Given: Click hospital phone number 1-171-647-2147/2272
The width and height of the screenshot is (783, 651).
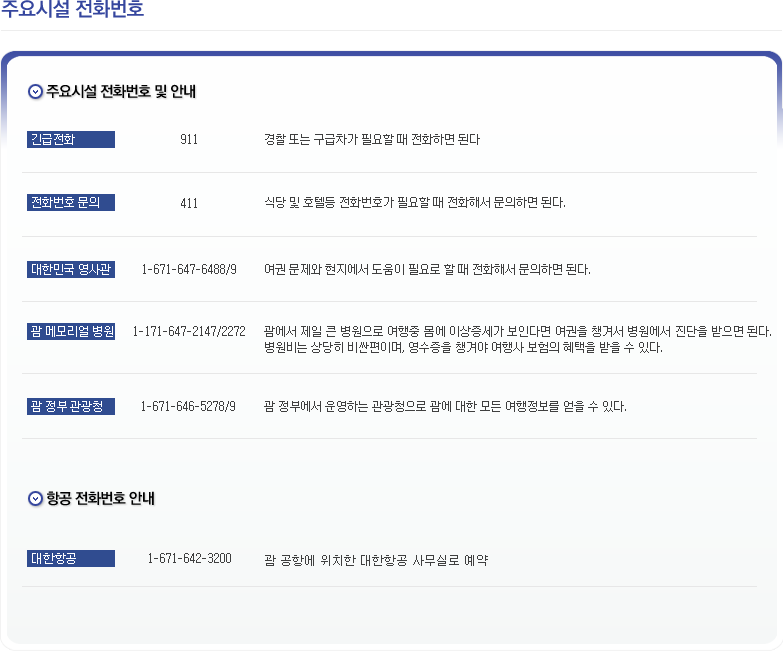Looking at the screenshot, I should point(189,332).
